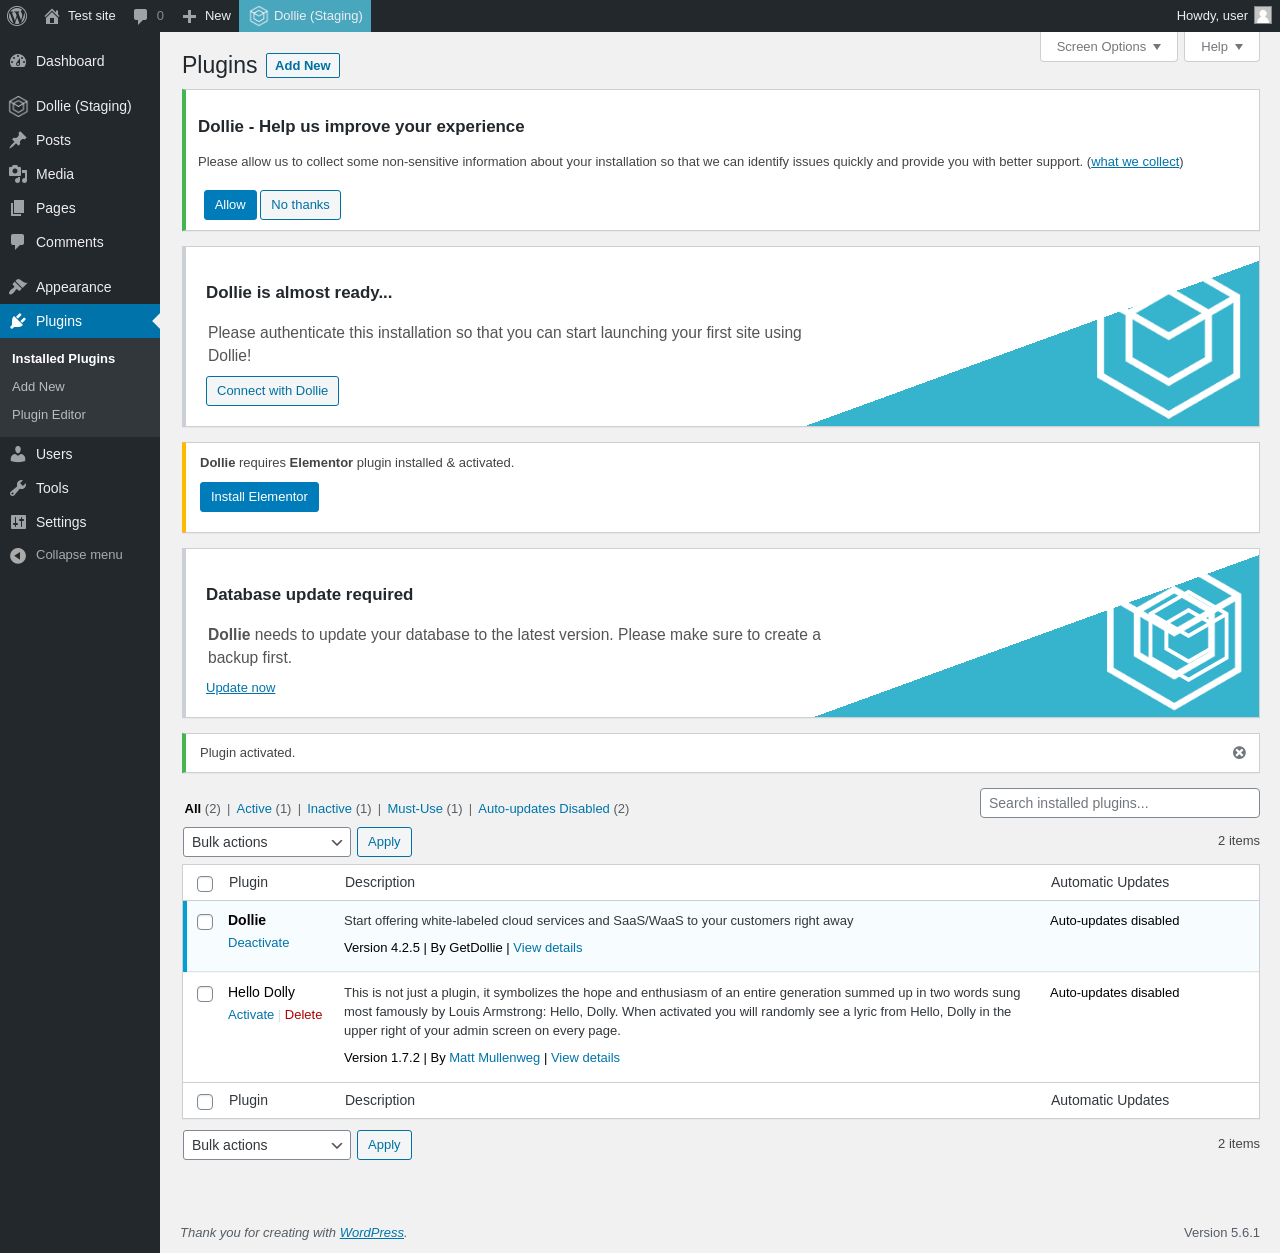1280x1253 pixels.
Task: Click the Plugins plug icon
Action: pos(18,321)
